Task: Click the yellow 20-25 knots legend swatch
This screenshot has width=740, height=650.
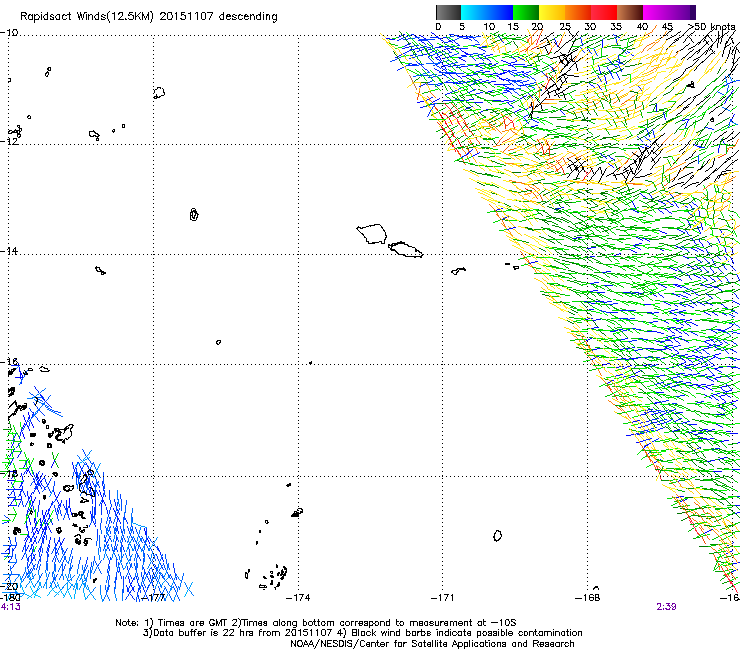Action: click(x=552, y=12)
